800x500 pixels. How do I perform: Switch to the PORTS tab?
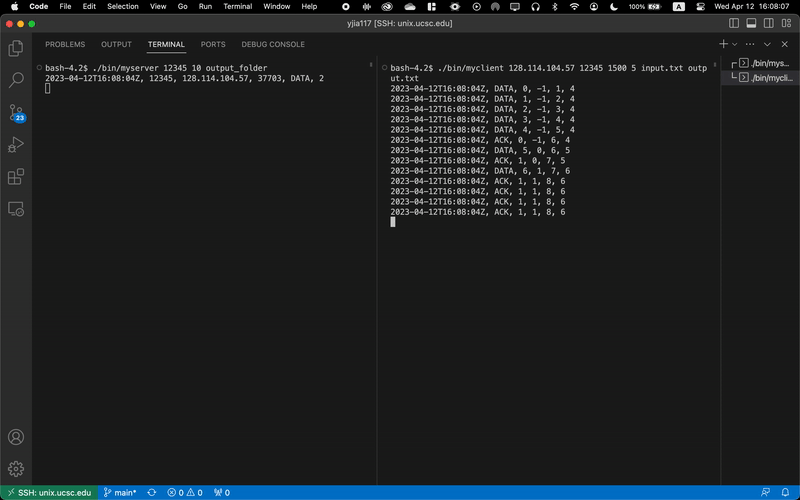[213, 44]
